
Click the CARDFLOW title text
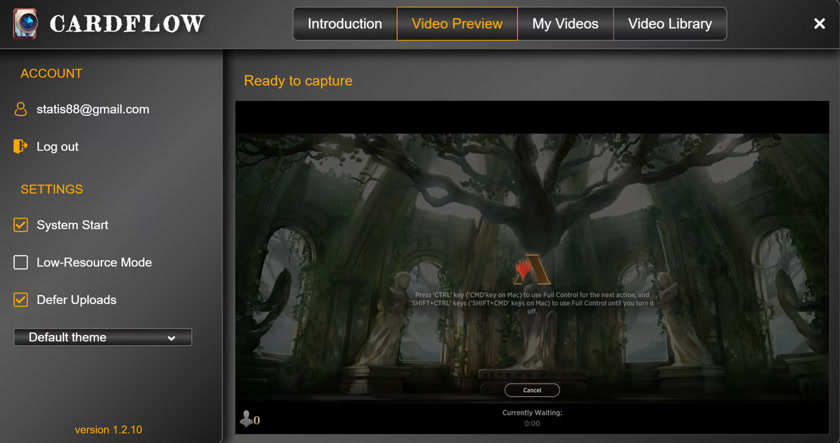tap(127, 24)
